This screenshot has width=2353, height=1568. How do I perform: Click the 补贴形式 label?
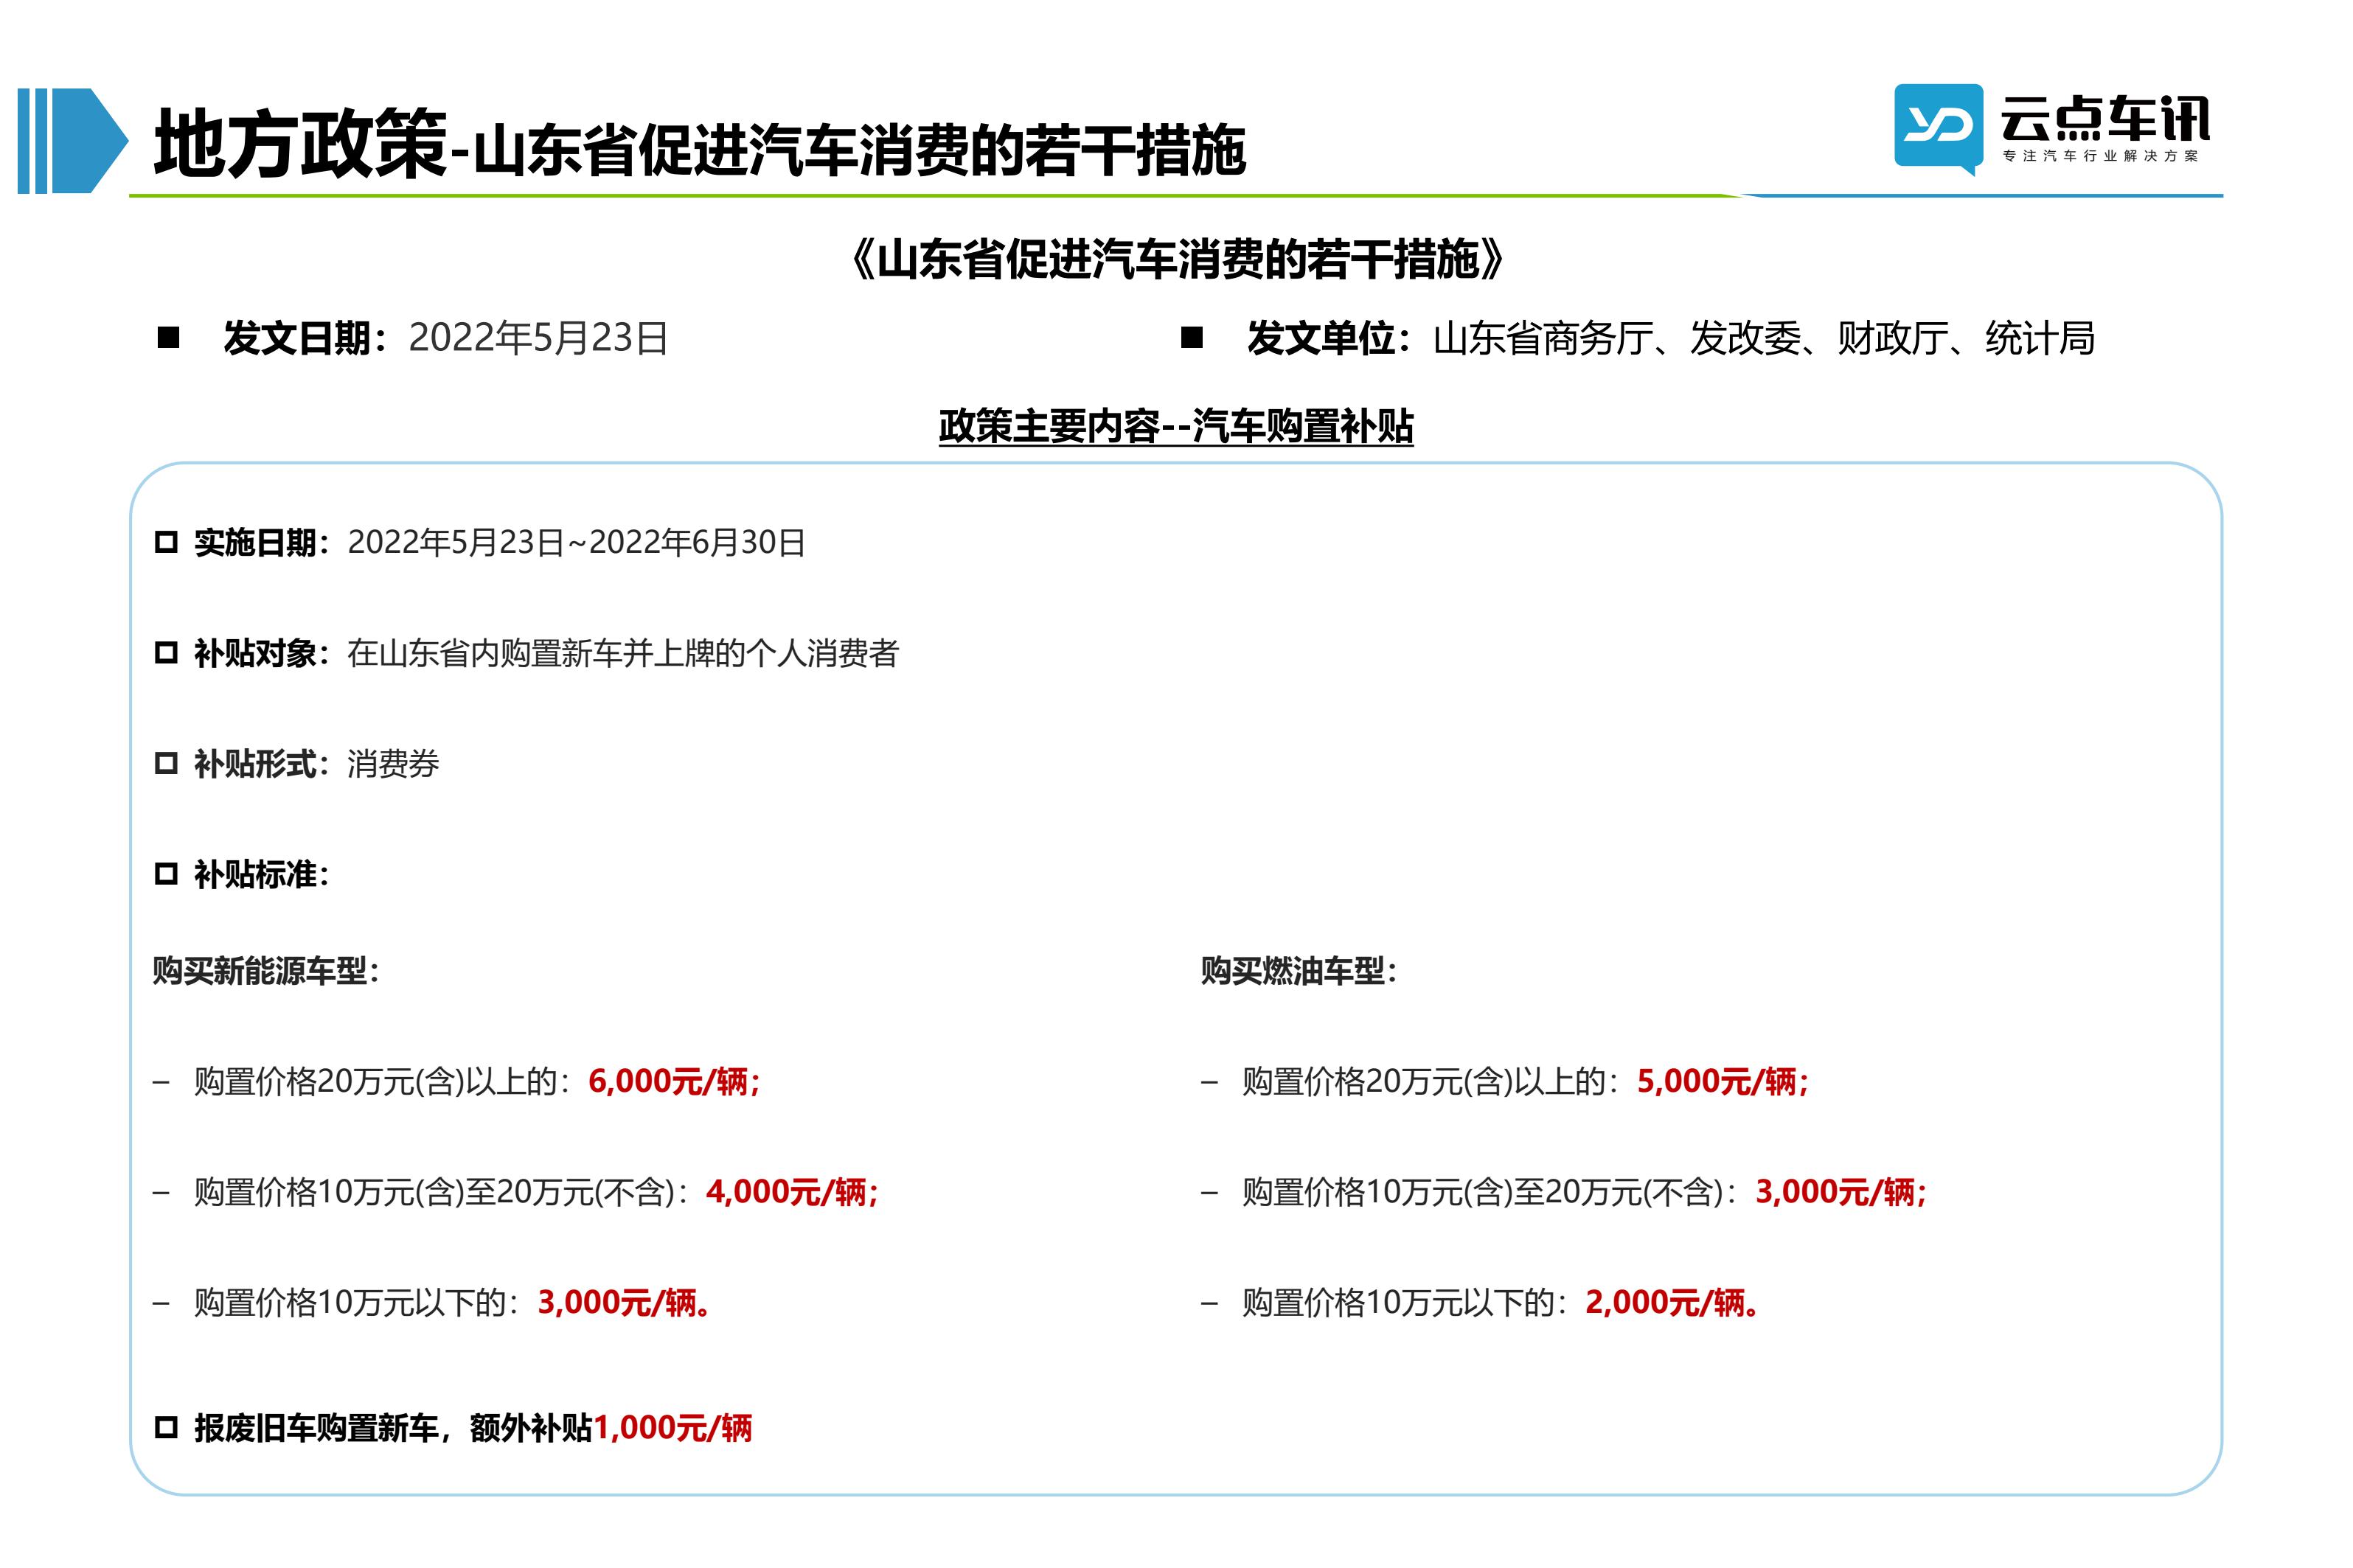pyautogui.click(x=261, y=764)
